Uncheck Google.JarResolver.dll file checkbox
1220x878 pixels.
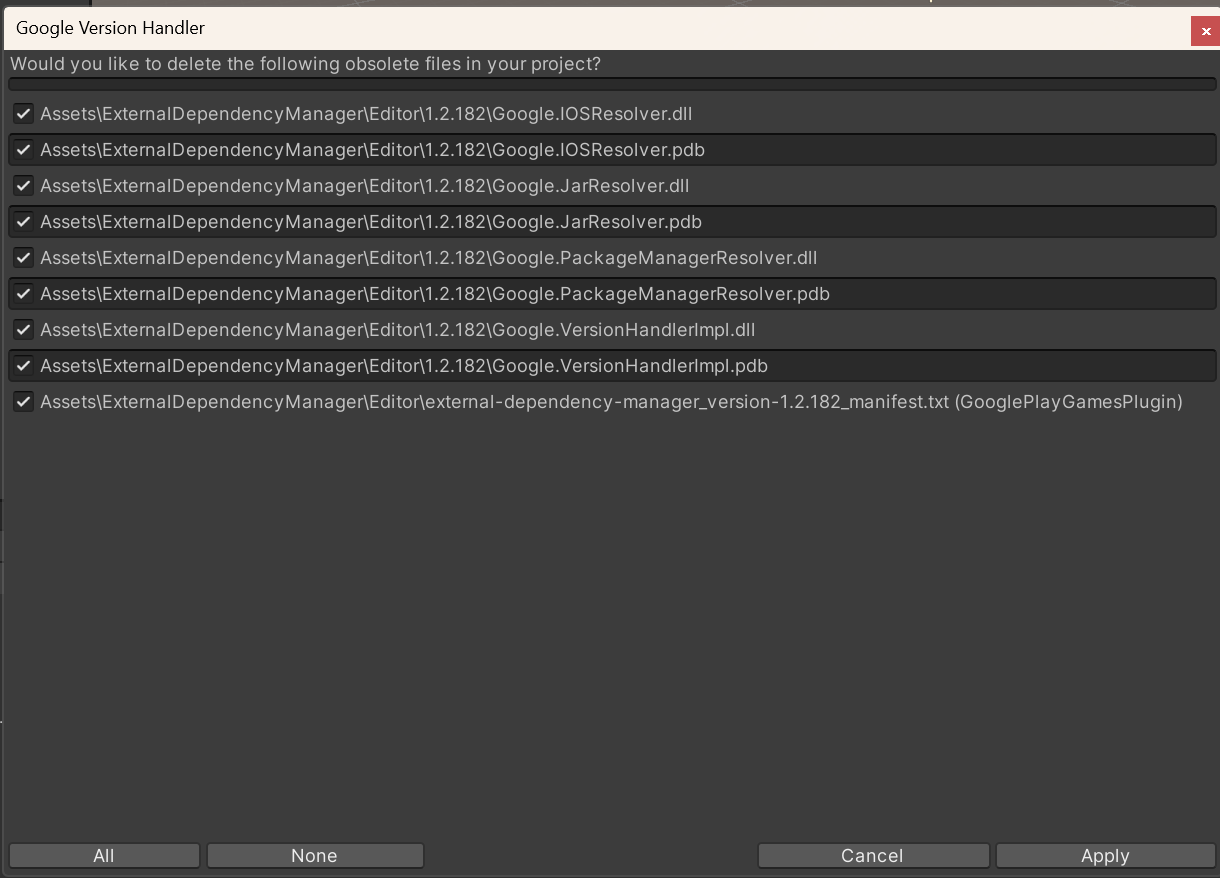pos(23,186)
